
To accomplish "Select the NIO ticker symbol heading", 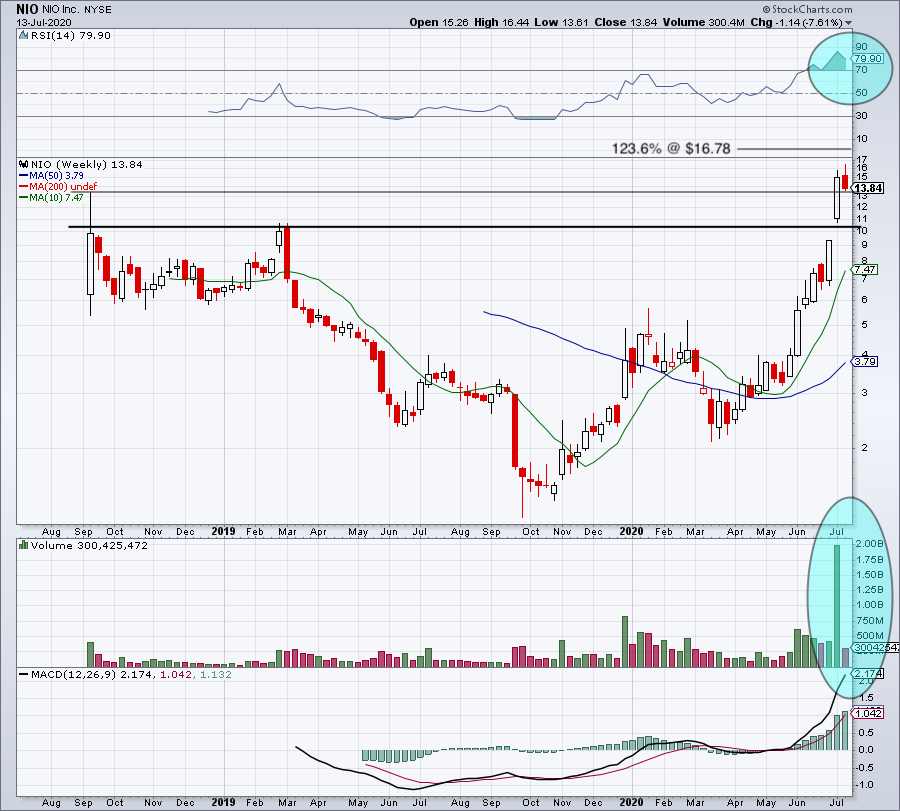I will coord(28,9).
